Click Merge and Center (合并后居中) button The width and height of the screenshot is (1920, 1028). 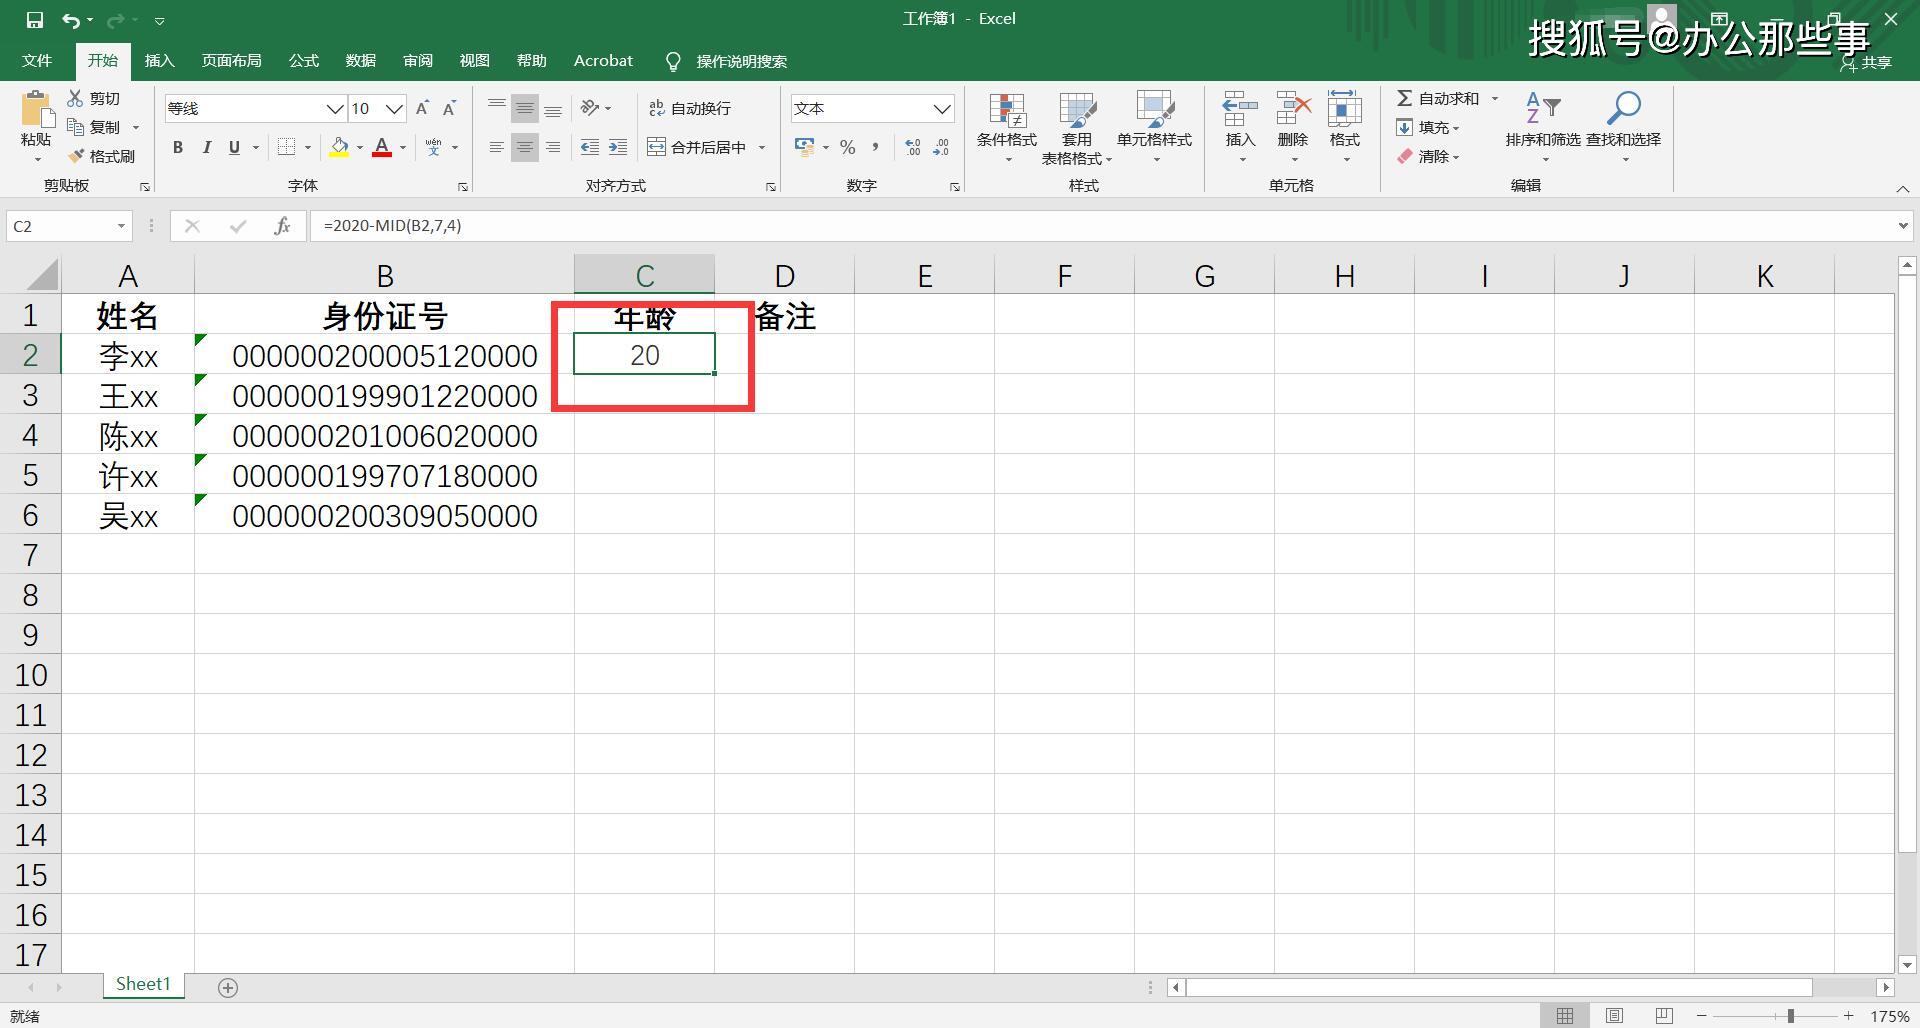pyautogui.click(x=697, y=147)
